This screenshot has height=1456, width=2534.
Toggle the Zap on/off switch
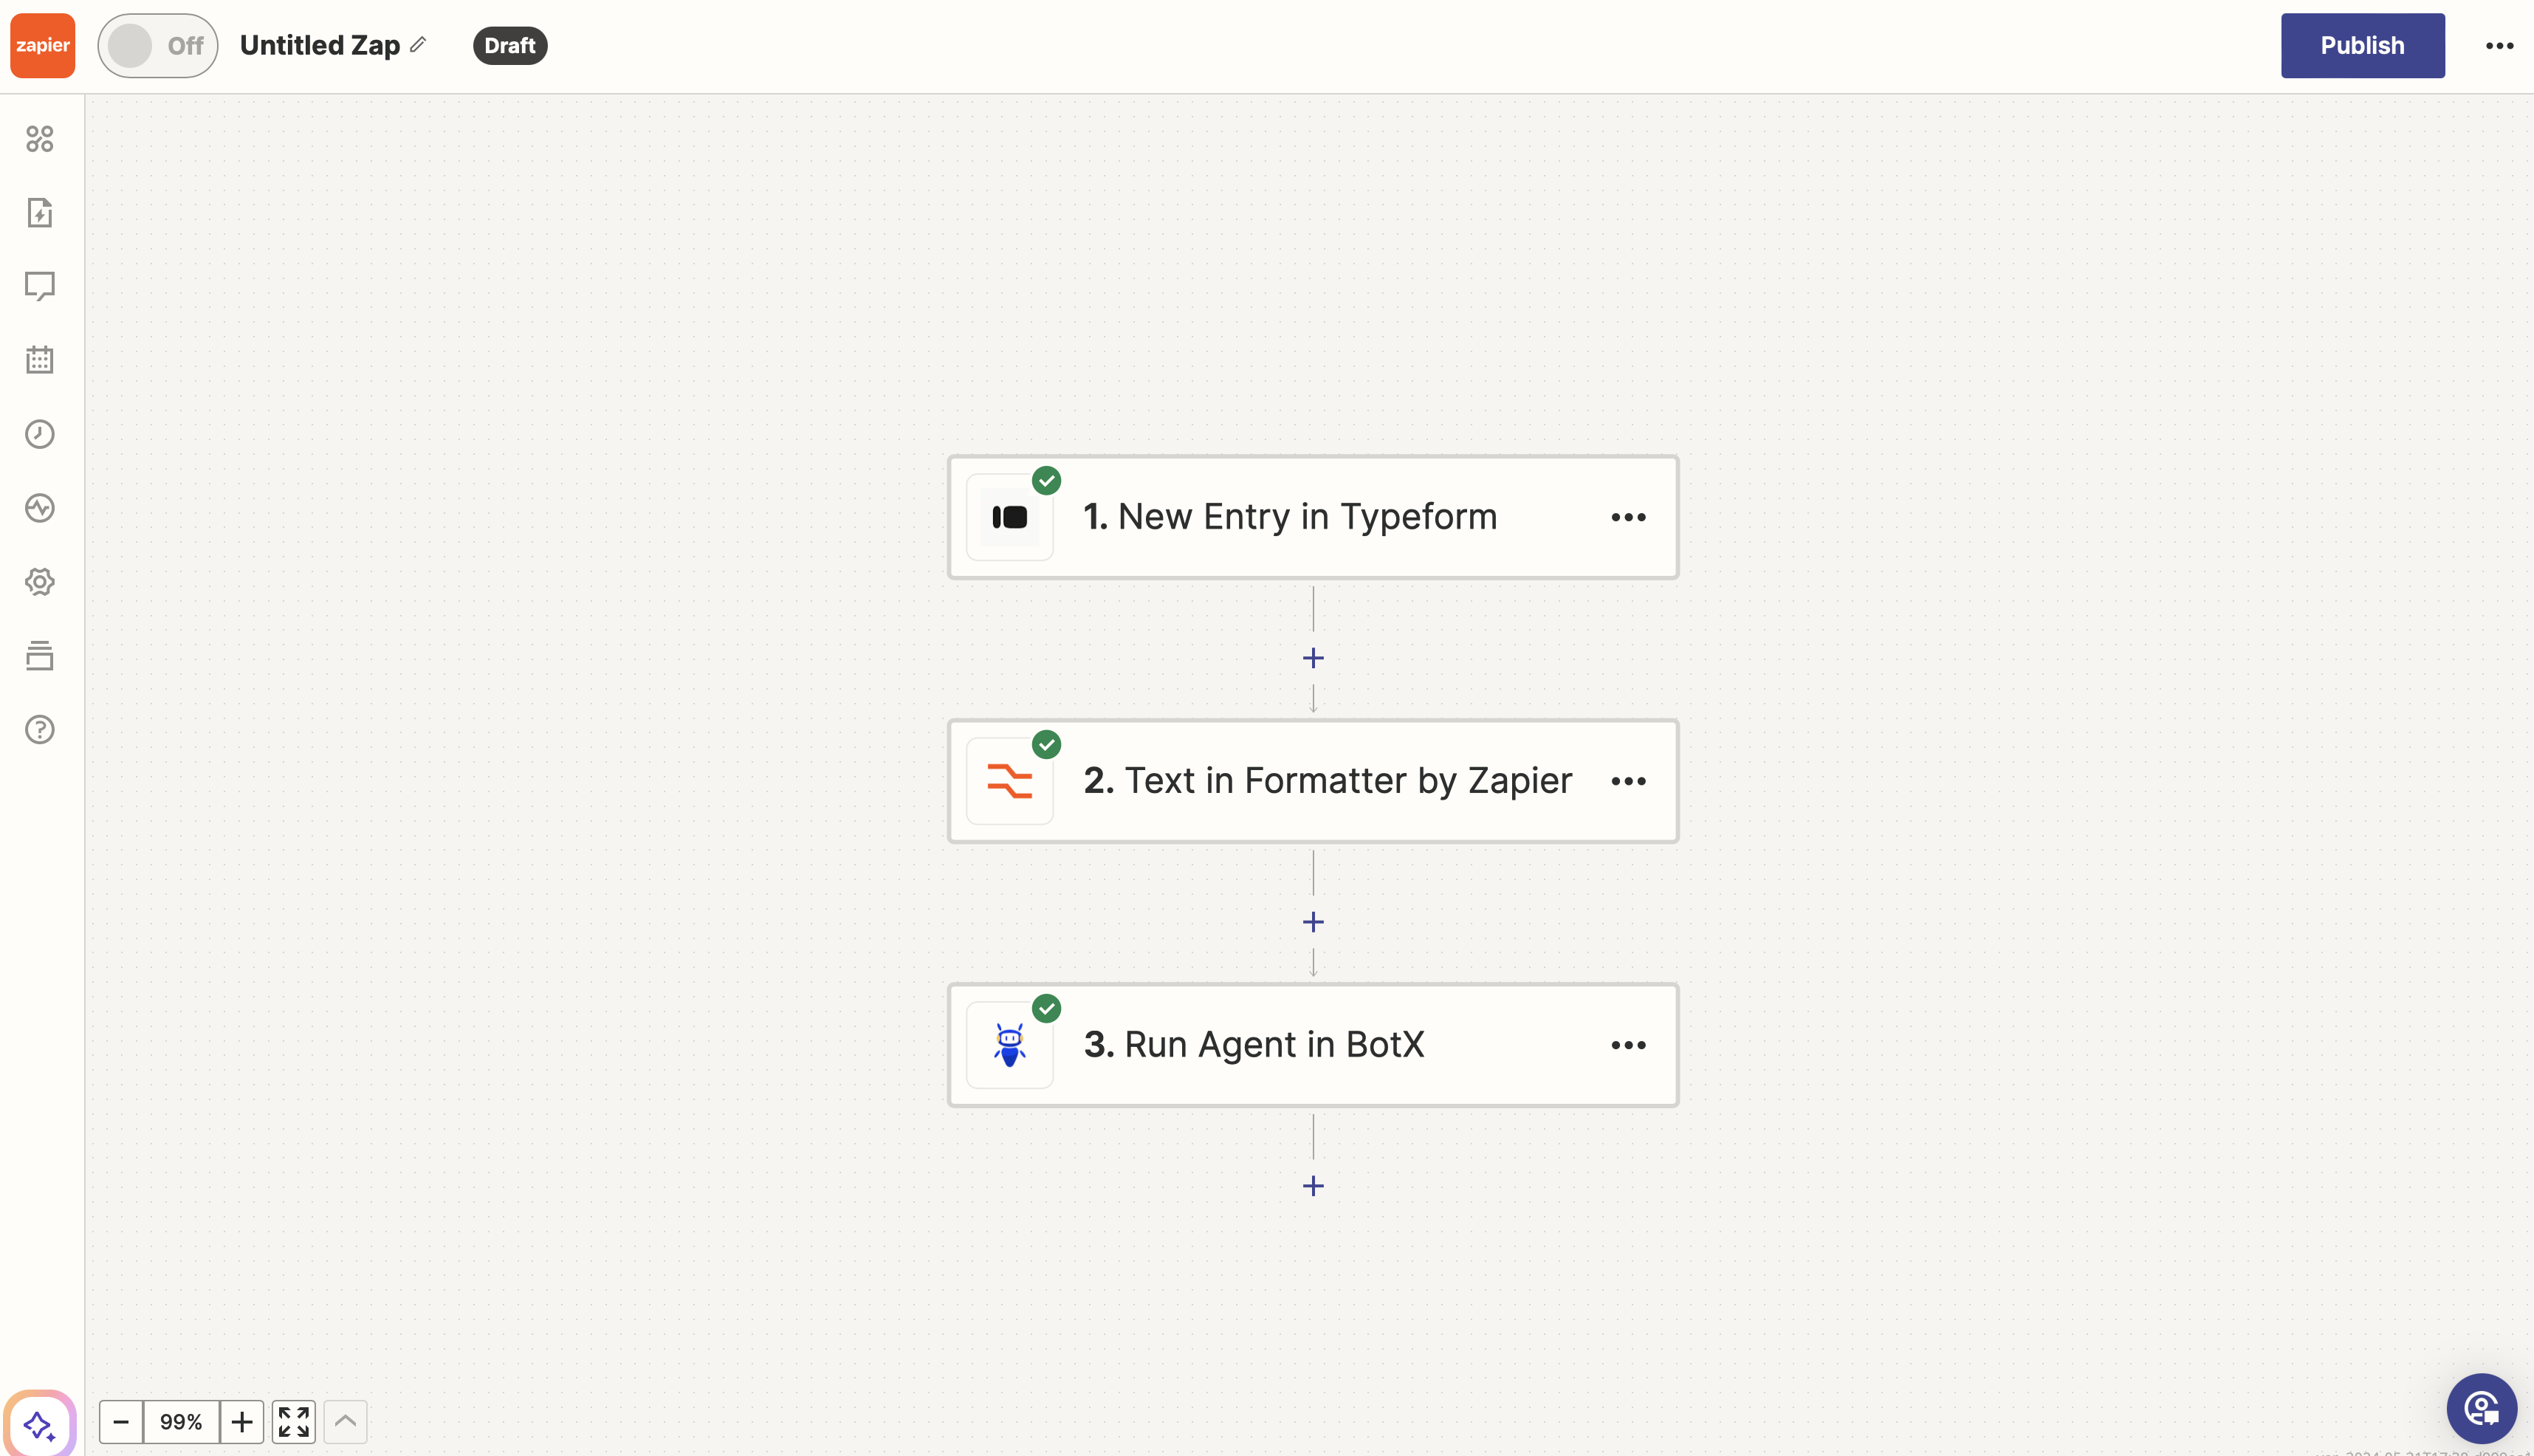157,45
